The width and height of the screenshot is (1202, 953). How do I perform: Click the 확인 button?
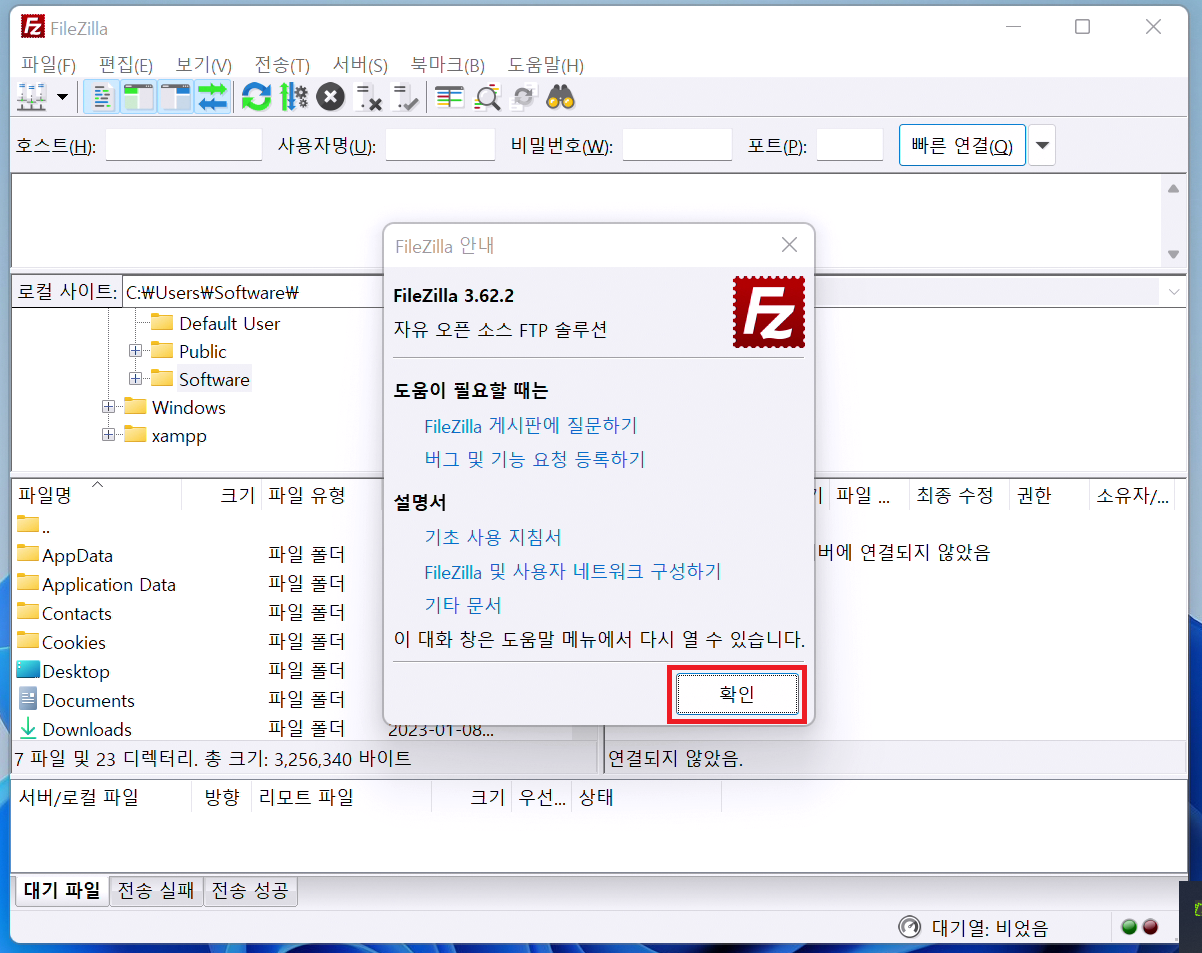(737, 694)
